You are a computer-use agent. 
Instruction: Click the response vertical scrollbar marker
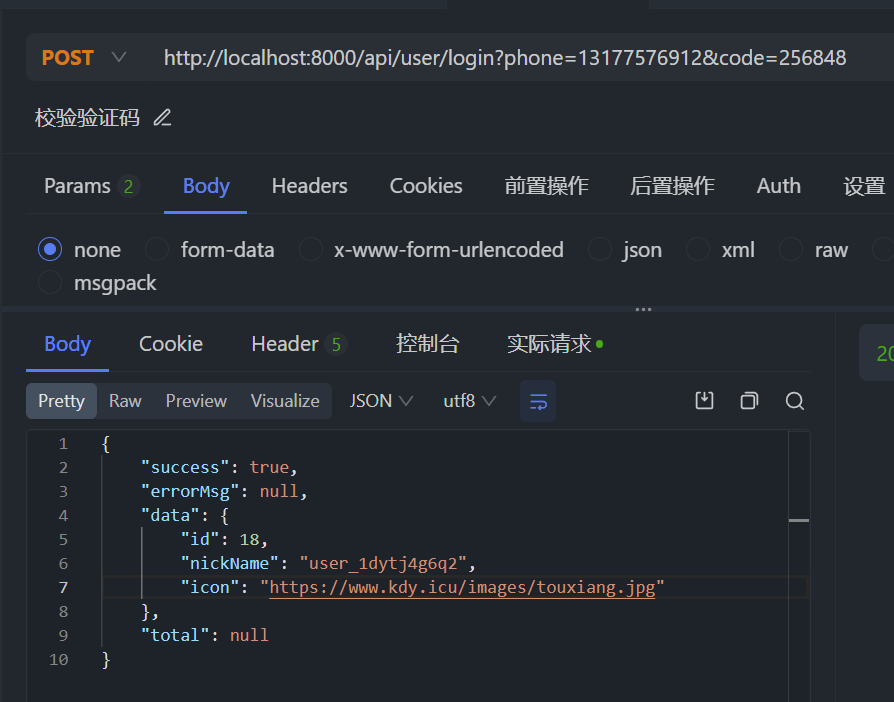pos(798,520)
